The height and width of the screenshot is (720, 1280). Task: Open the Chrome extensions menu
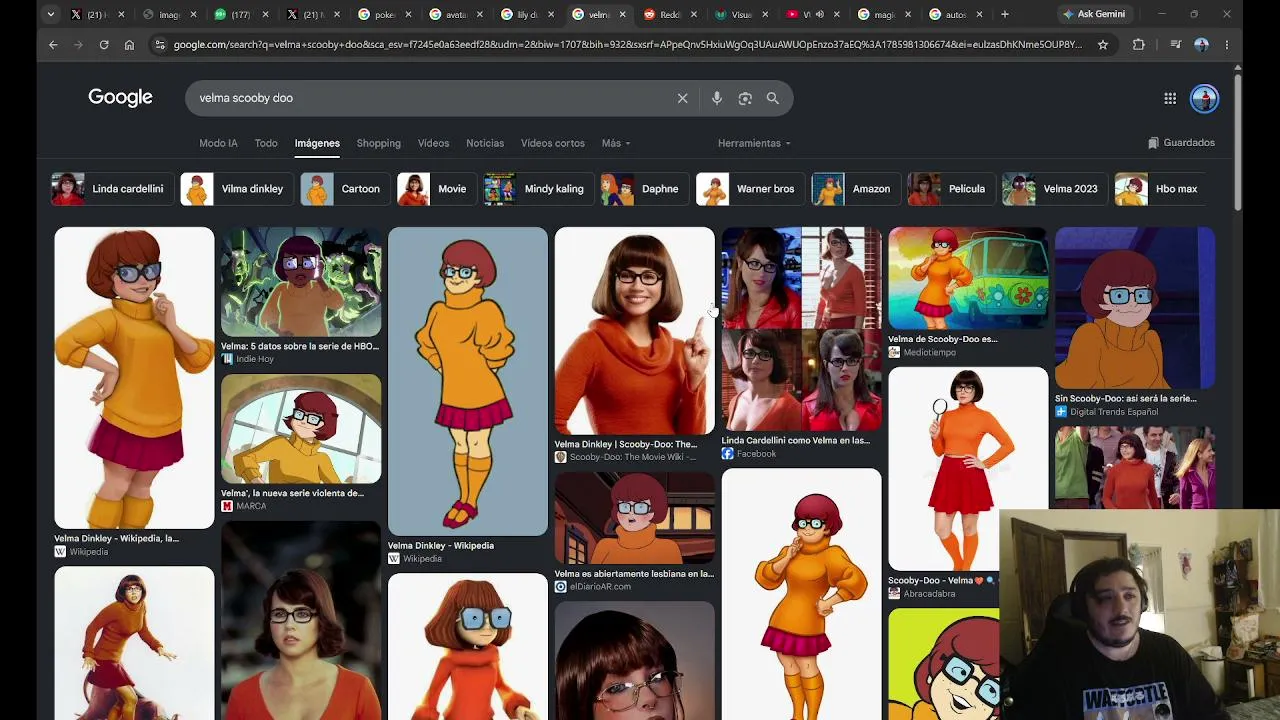click(1138, 45)
